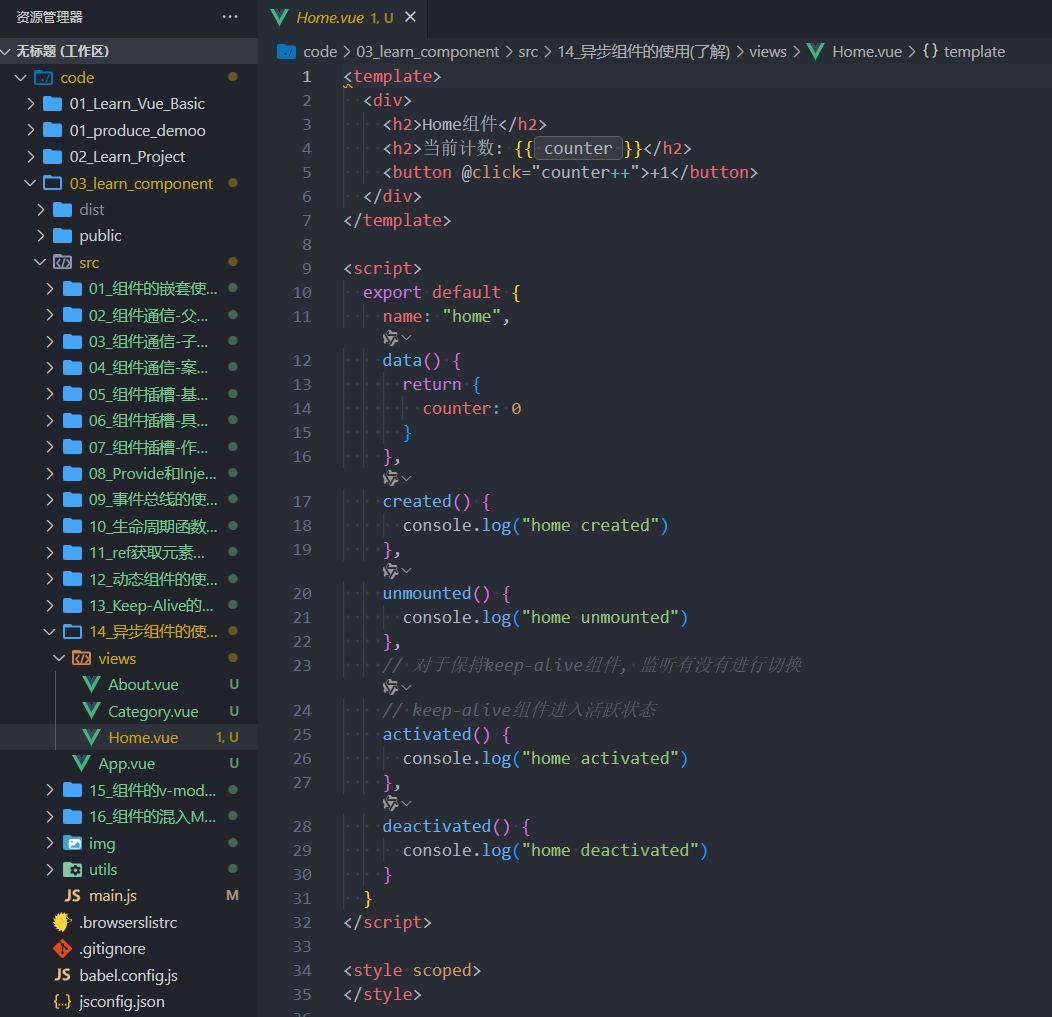The width and height of the screenshot is (1052, 1017).
Task: Click the <style scoped> tag on line 34
Action: (x=412, y=971)
